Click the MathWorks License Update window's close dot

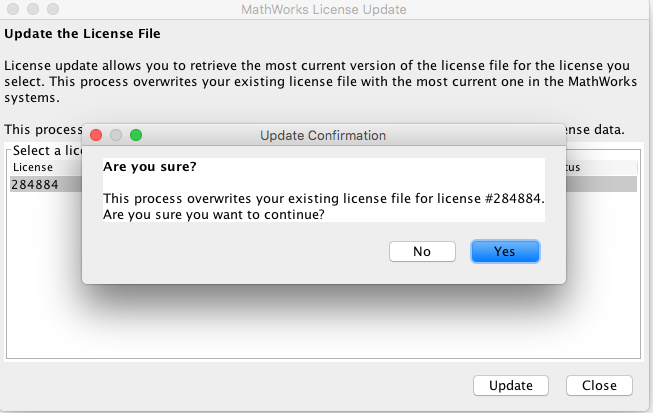point(11,9)
